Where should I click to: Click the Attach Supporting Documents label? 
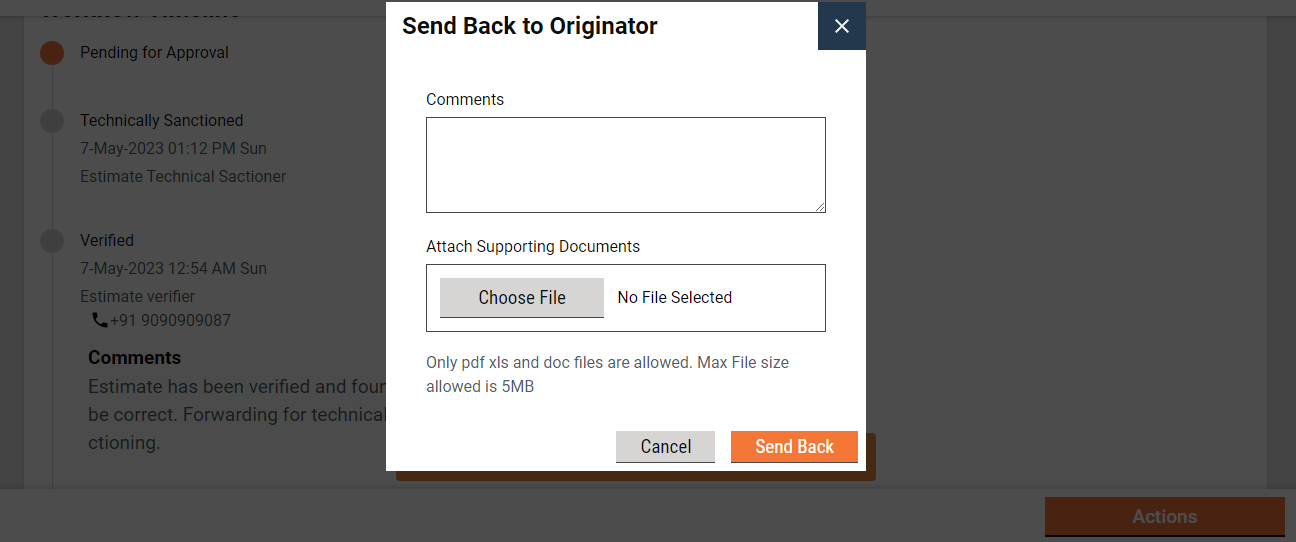coord(532,247)
